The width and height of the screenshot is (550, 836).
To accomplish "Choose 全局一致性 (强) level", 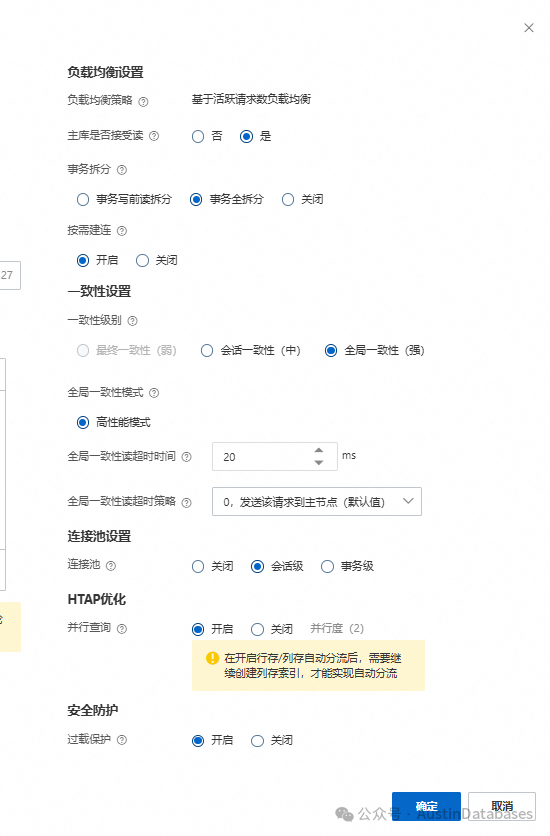I will pos(331,350).
